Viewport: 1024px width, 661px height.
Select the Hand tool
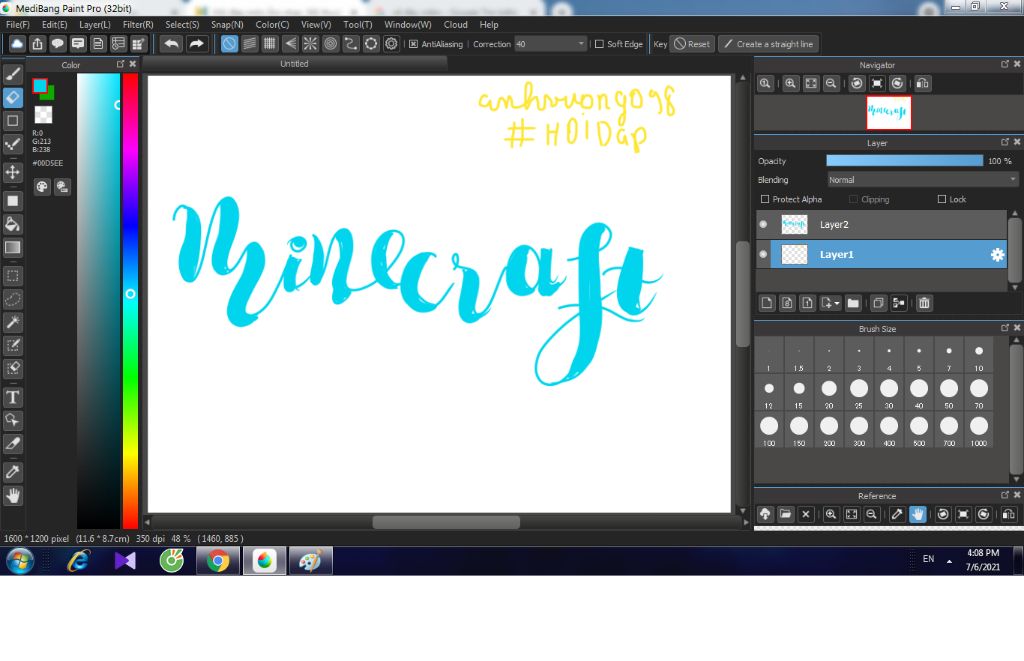click(12, 496)
